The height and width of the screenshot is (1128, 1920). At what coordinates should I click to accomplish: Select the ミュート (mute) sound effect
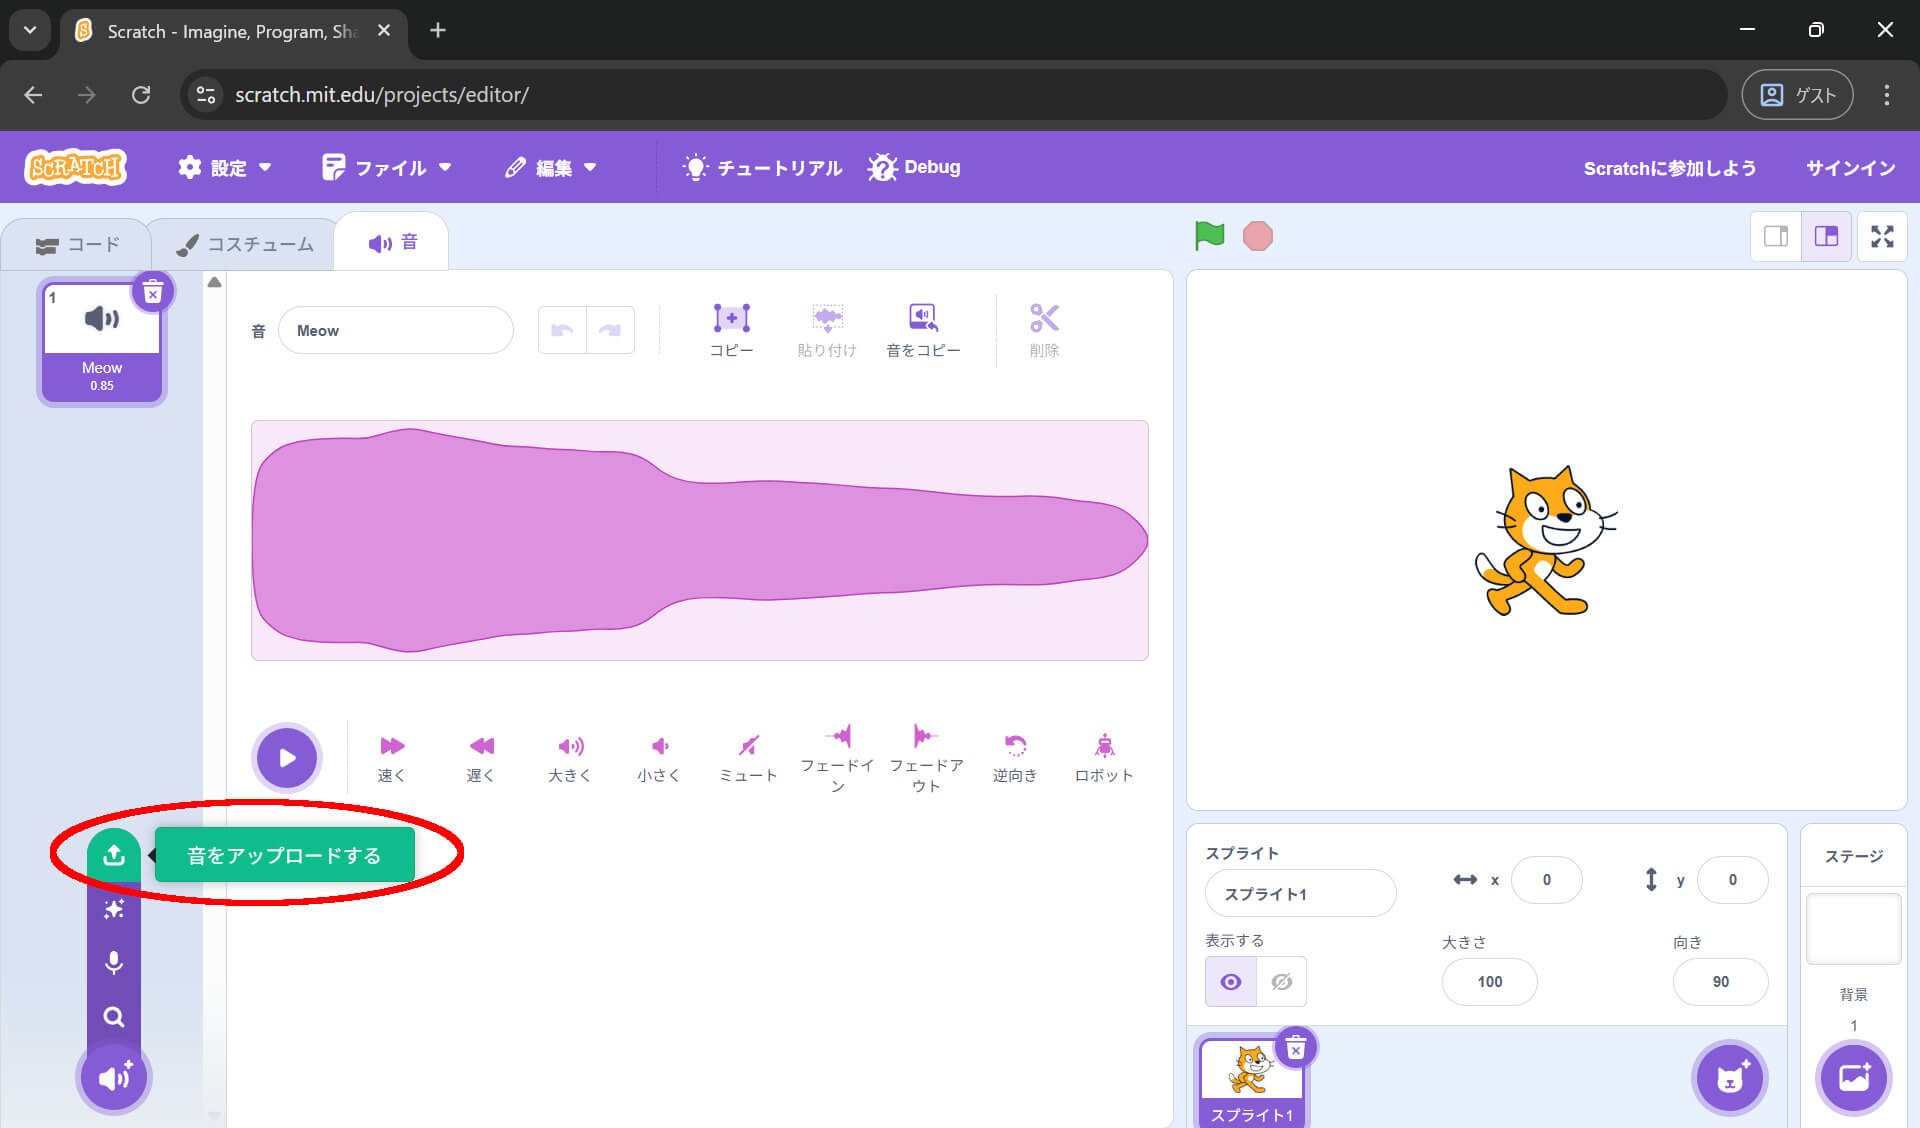tap(748, 757)
